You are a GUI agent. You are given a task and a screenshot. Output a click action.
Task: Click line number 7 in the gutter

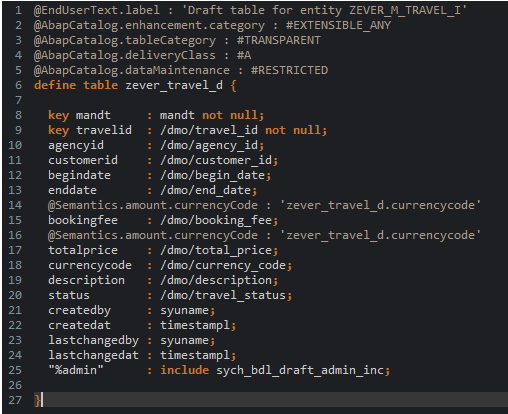[18, 100]
